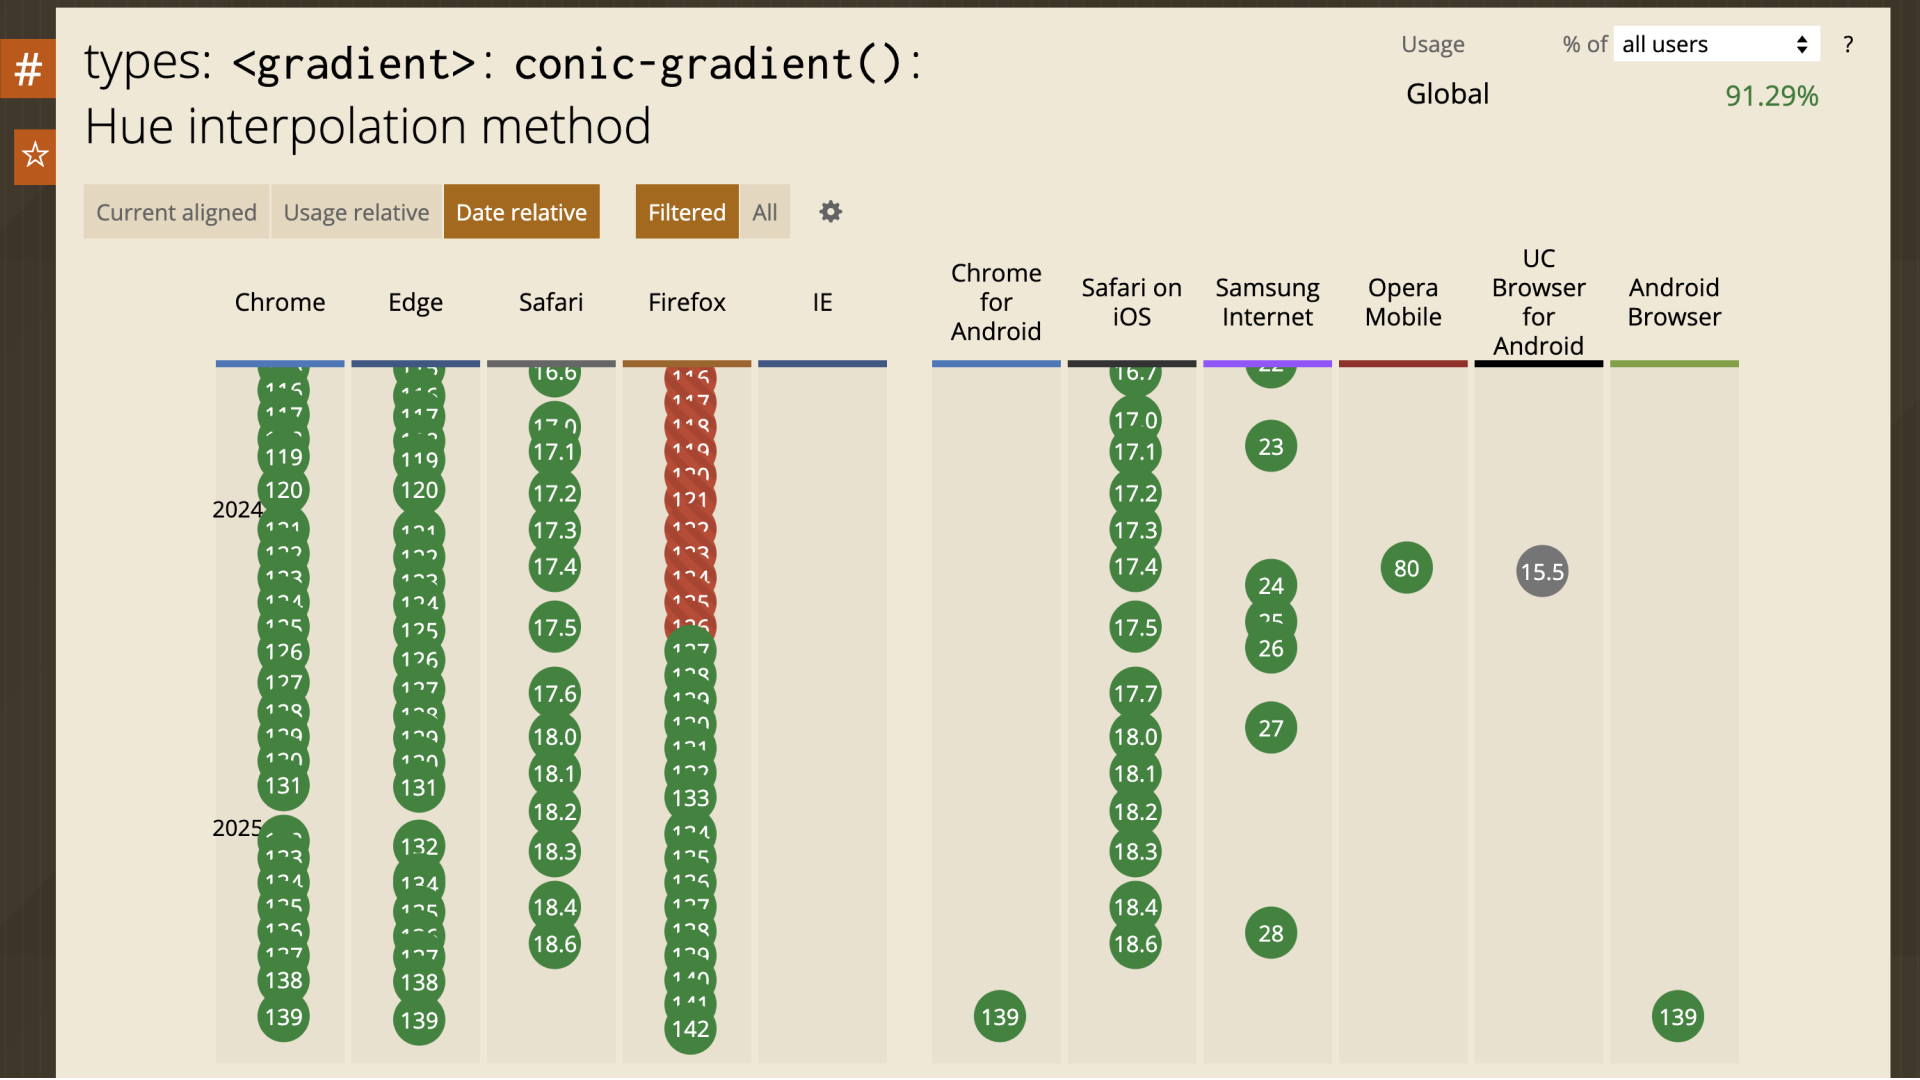Click the Samsung Internet header
Screen dimensions: 1920x1080
pos(1267,302)
